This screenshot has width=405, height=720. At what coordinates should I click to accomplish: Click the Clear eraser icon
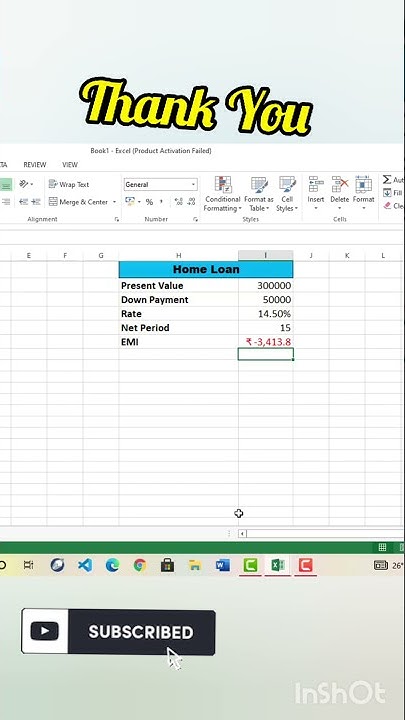(x=387, y=206)
